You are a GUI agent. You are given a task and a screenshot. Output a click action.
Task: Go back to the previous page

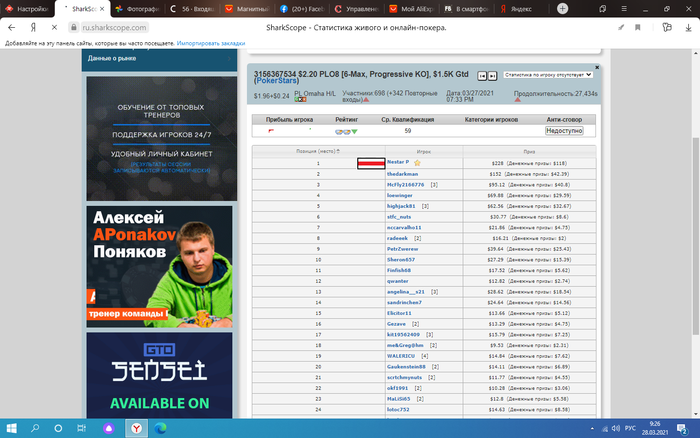12,27
